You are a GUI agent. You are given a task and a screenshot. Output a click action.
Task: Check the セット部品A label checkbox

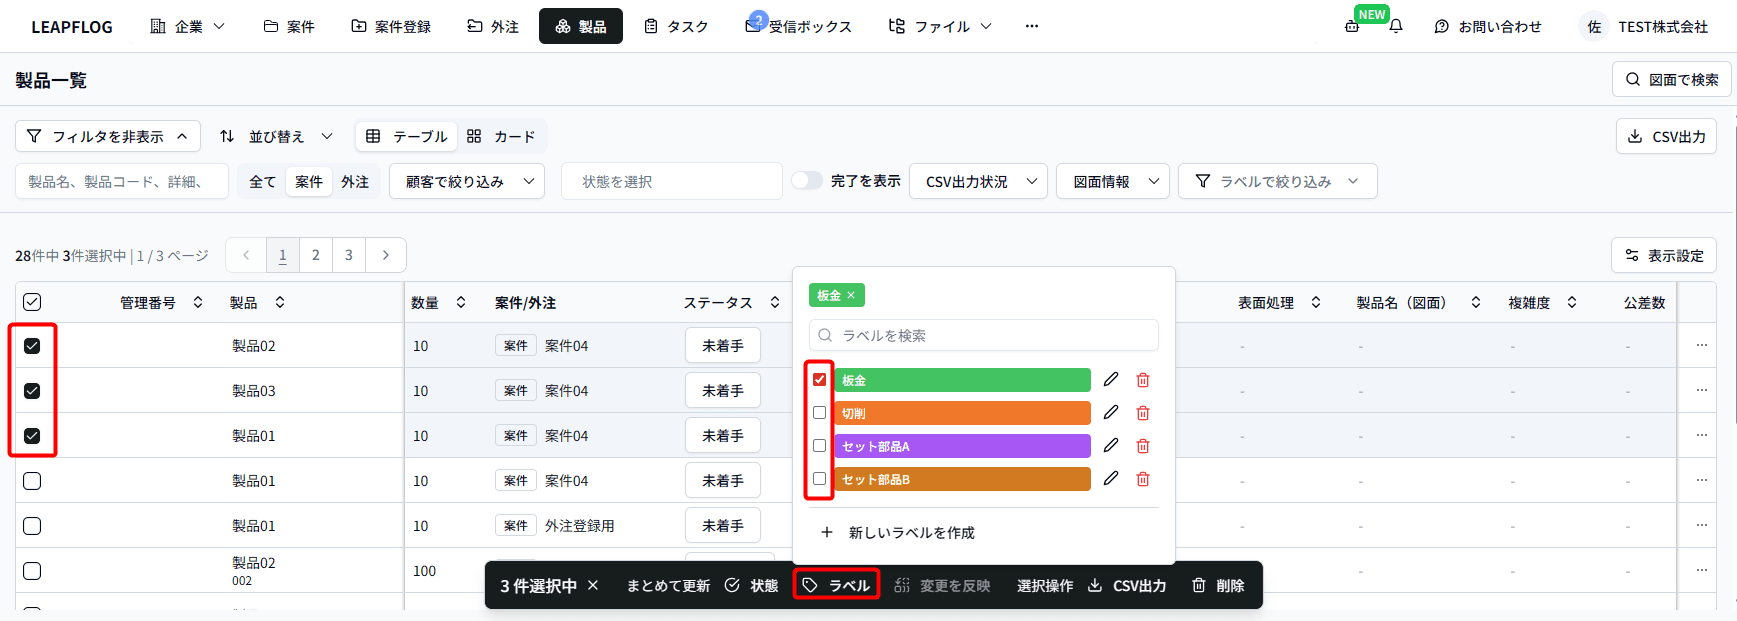[820, 446]
